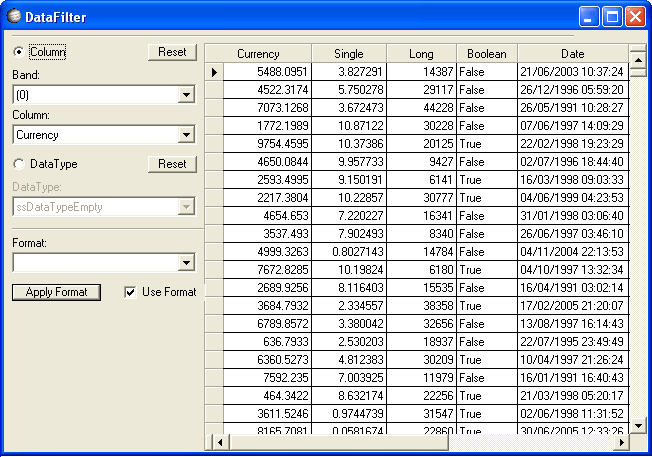The width and height of the screenshot is (652, 457).
Task: Click the horizontal scrollbar right arrow
Action: tap(621, 442)
